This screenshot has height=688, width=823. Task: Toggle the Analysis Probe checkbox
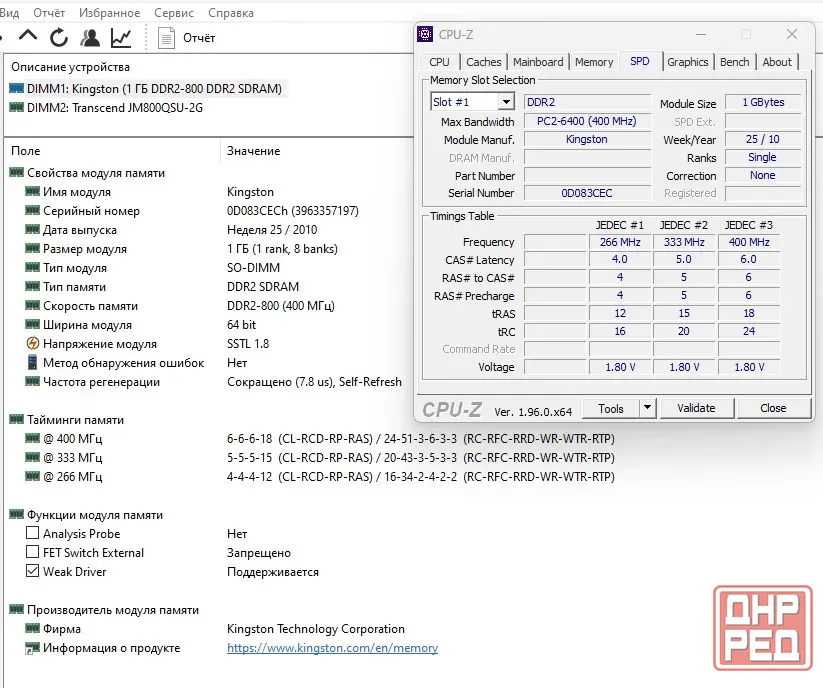click(33, 533)
